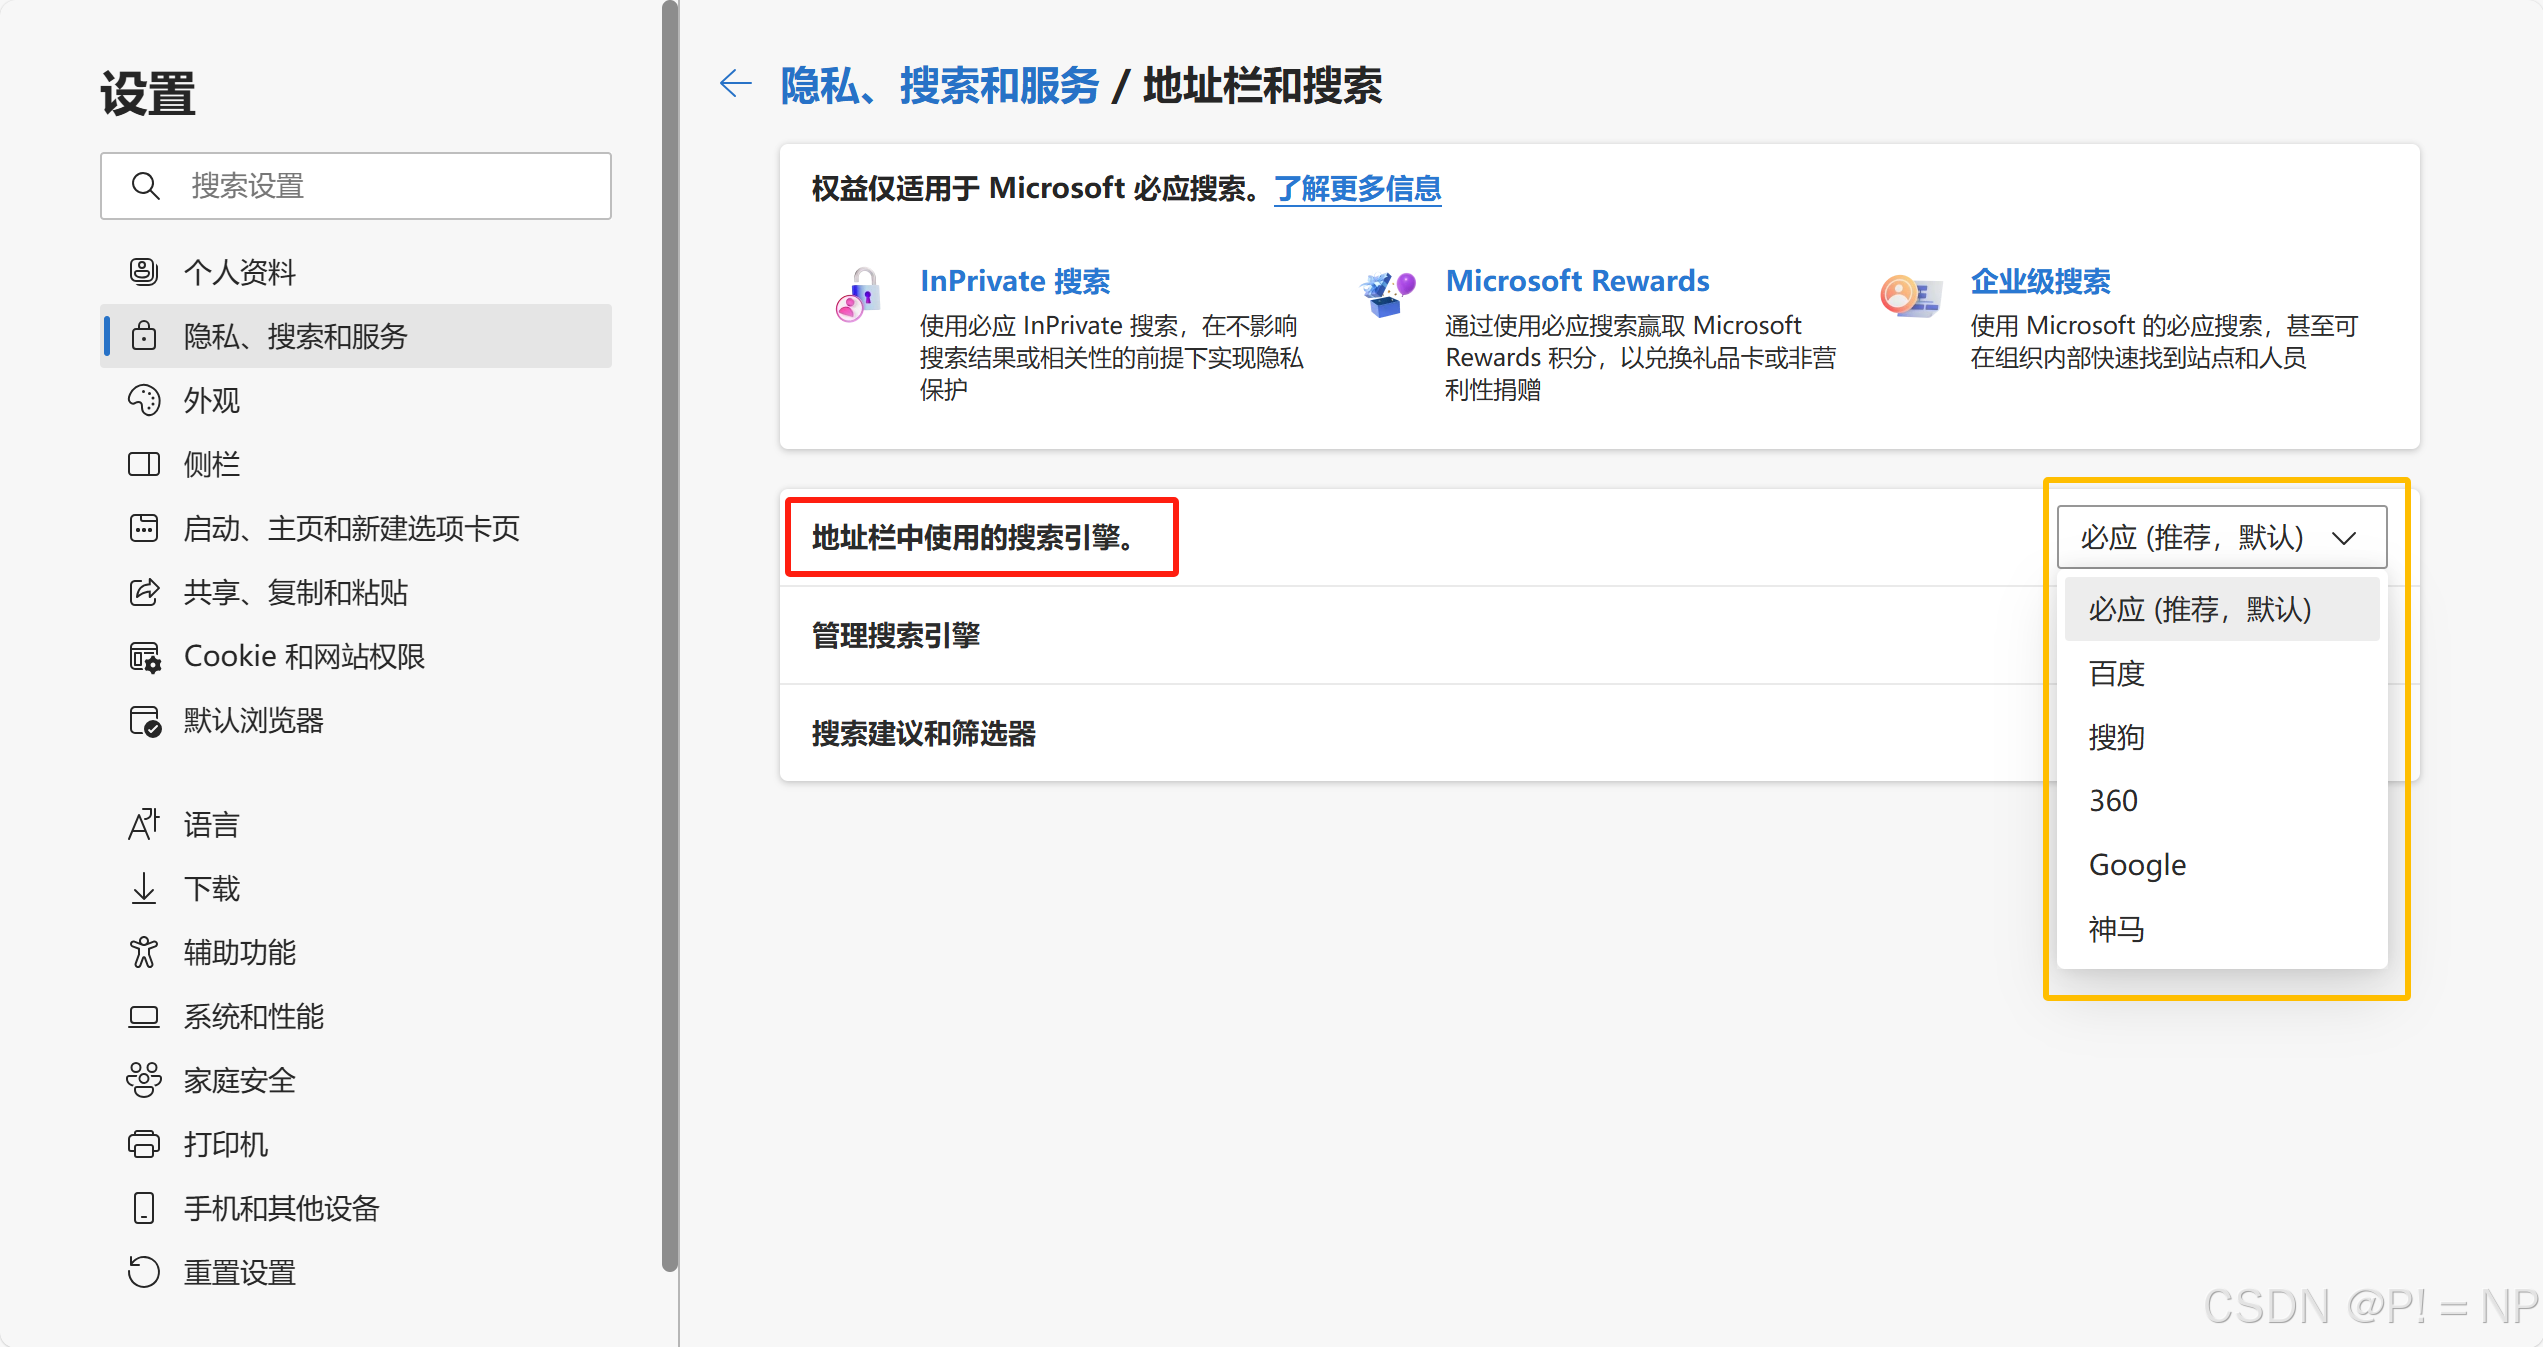The image size is (2543, 1347).
Task: Click the 了解更多信息 link
Action: [x=1357, y=188]
